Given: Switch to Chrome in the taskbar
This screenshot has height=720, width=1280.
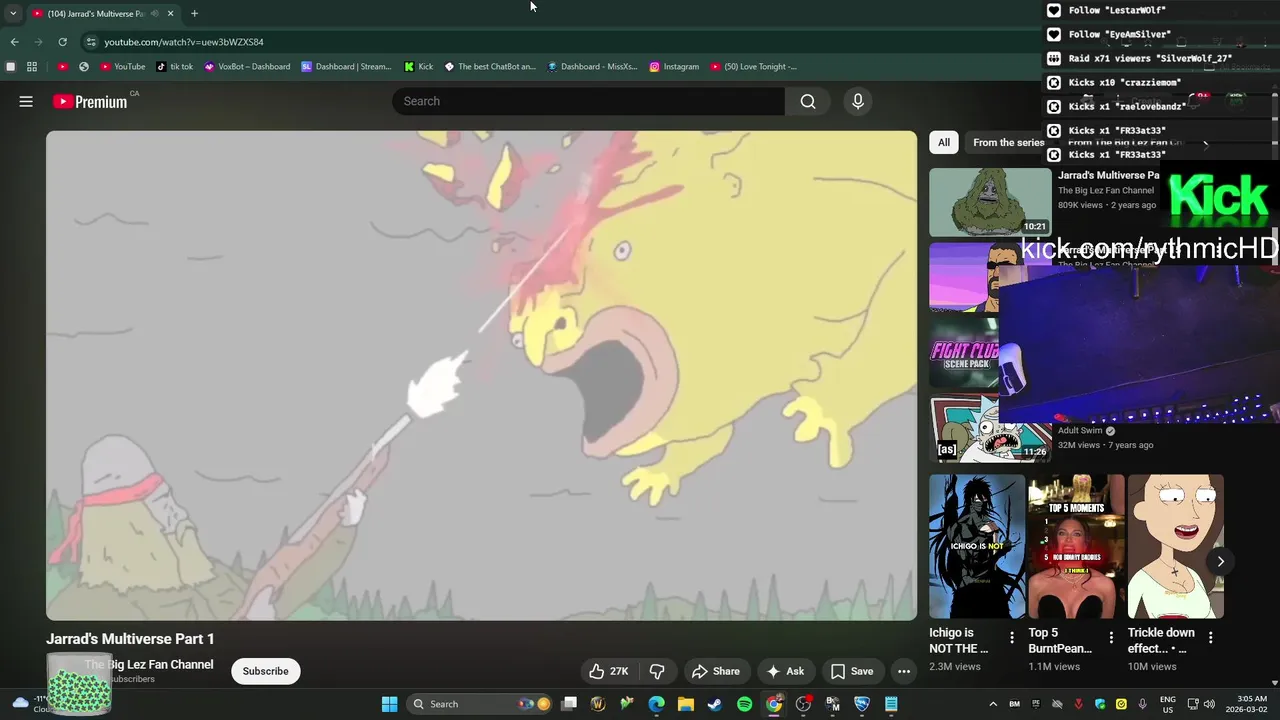Looking at the screenshot, I should pos(774,704).
